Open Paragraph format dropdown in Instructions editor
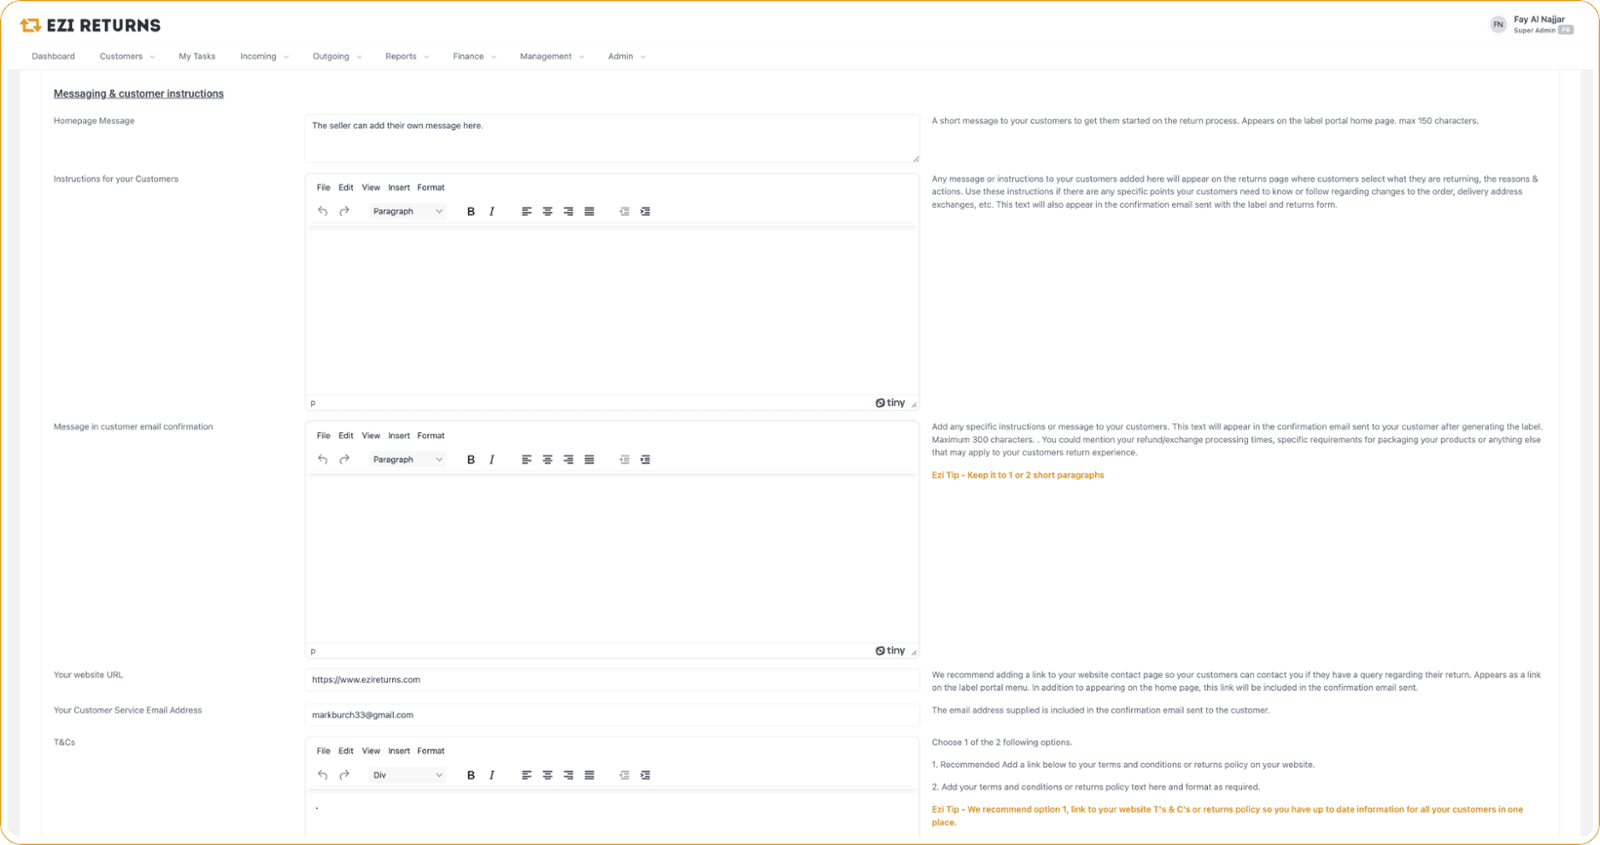The image size is (1600, 845). coord(407,212)
